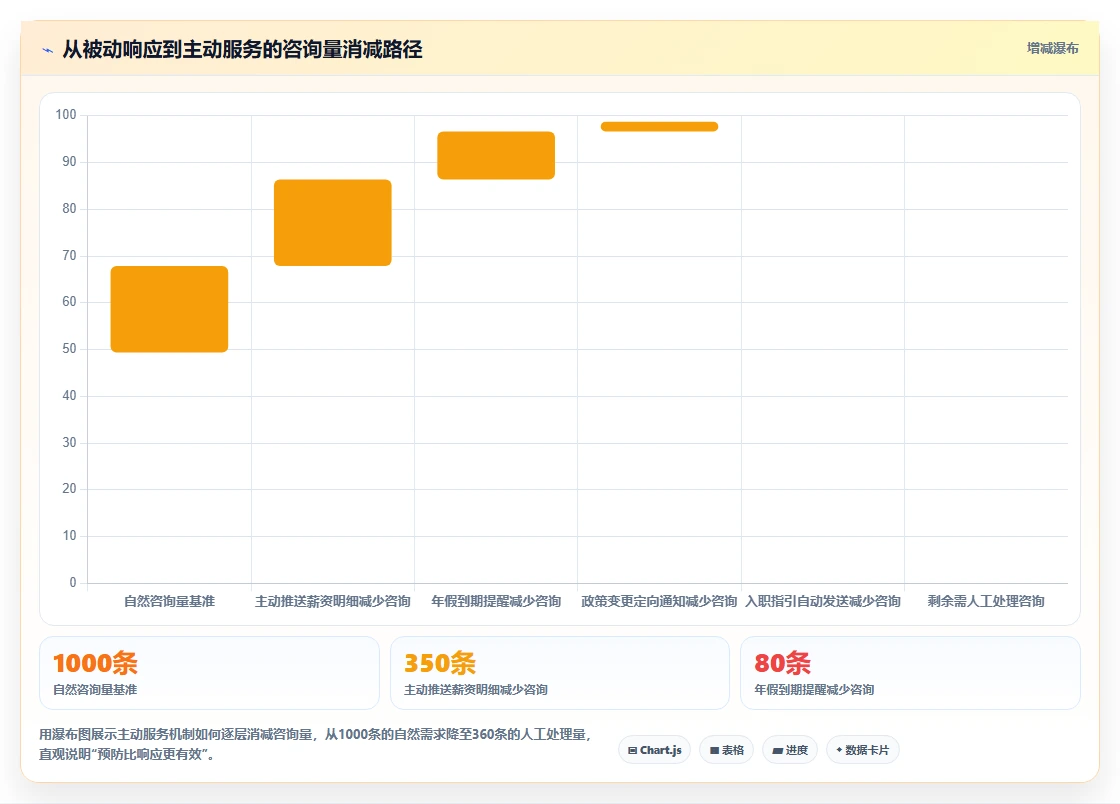
Task: Select the 主动推送薪资明细减少咨询 orange bar
Action: point(333,223)
